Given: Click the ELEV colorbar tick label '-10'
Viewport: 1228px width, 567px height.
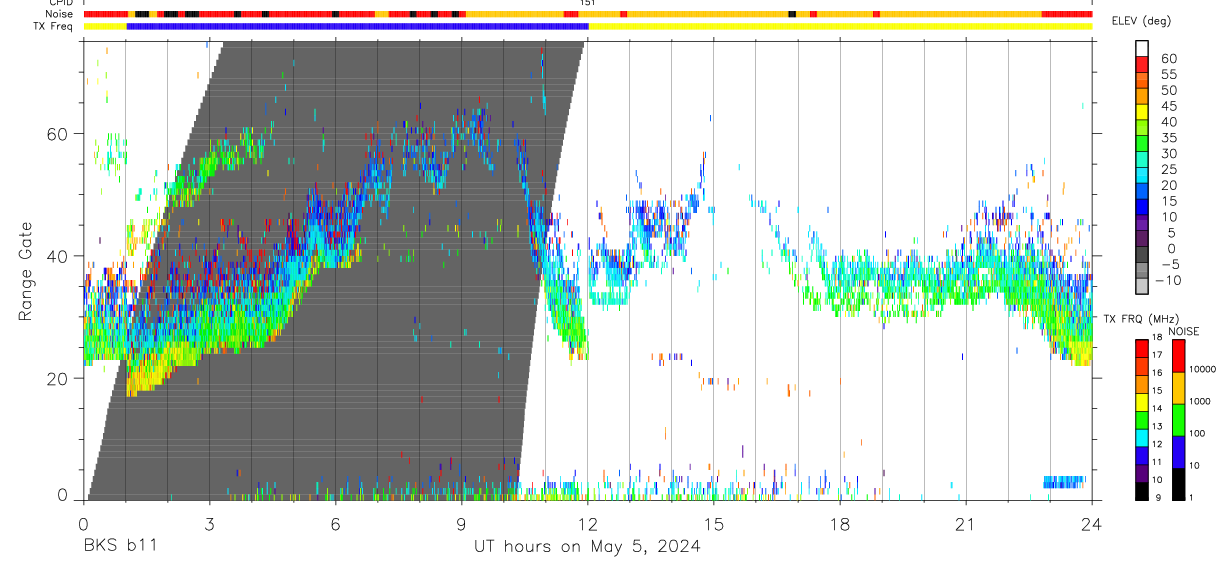Looking at the screenshot, I should [1169, 281].
